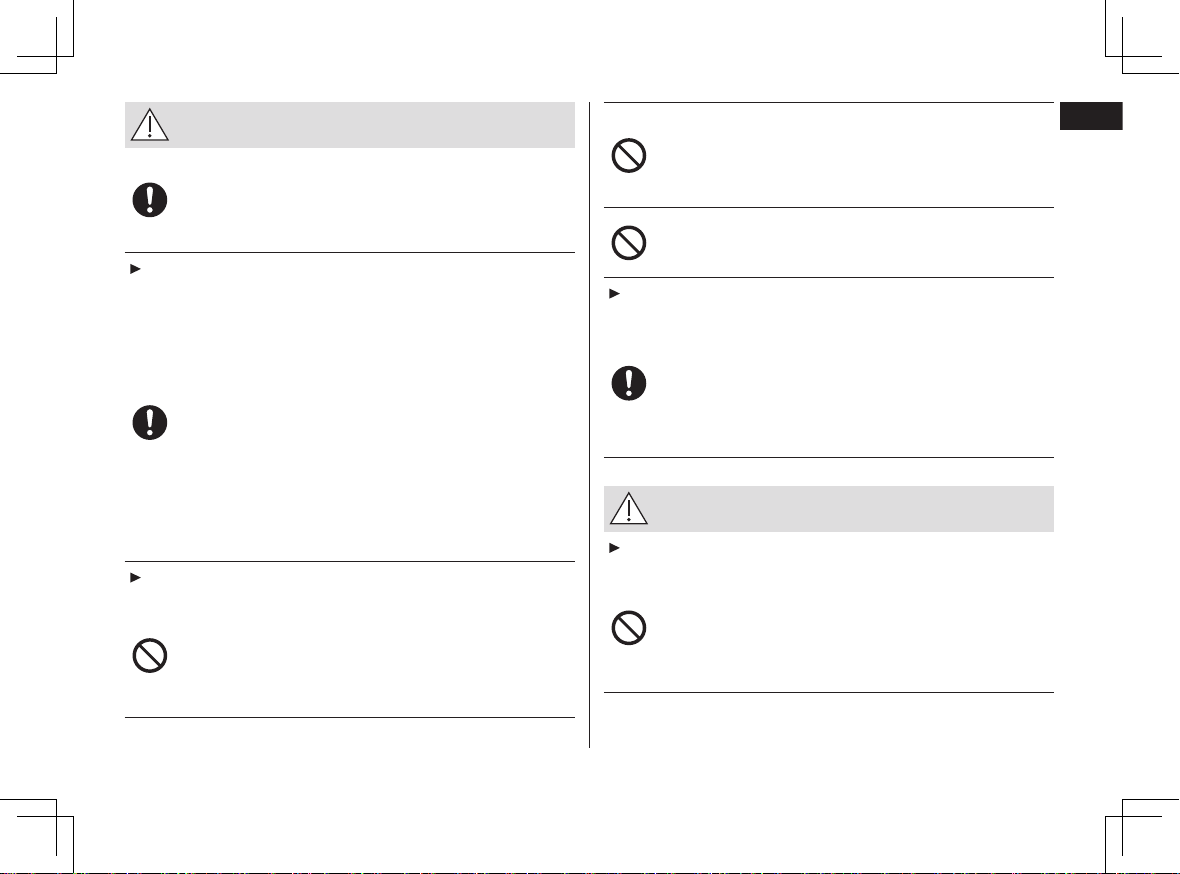Click the exclamation circle icon in the right column

628,383
